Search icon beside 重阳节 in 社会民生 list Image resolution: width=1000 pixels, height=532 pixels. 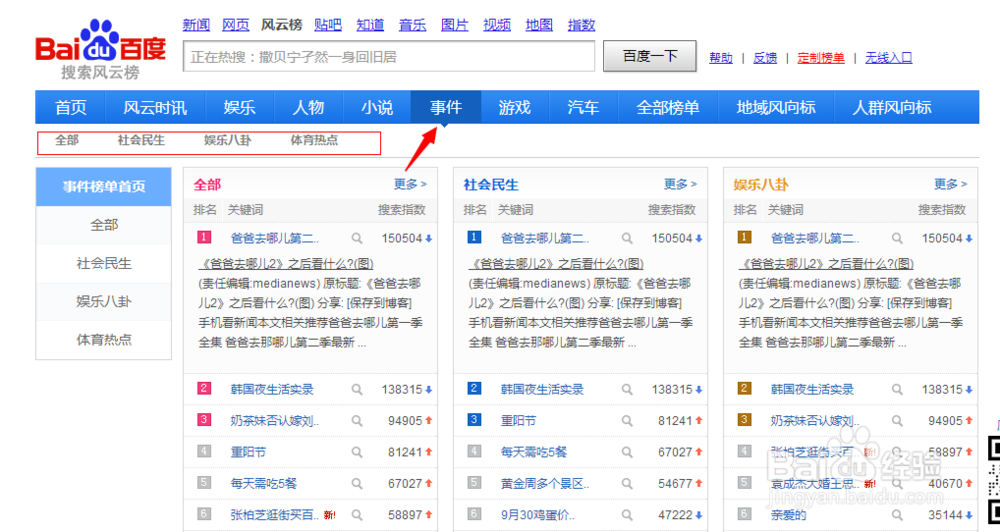click(x=628, y=421)
